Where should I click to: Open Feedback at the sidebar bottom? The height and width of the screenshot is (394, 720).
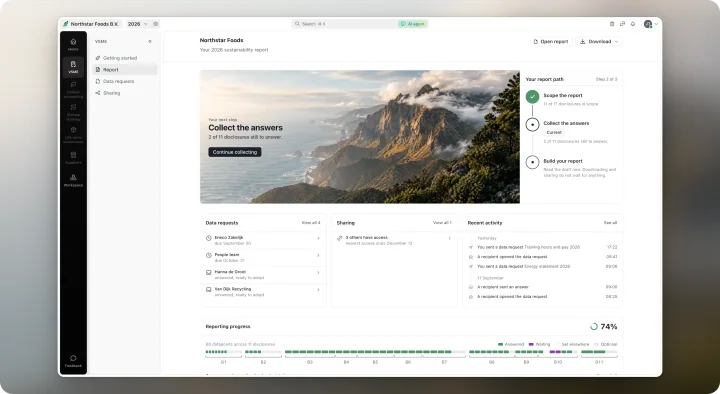click(73, 360)
